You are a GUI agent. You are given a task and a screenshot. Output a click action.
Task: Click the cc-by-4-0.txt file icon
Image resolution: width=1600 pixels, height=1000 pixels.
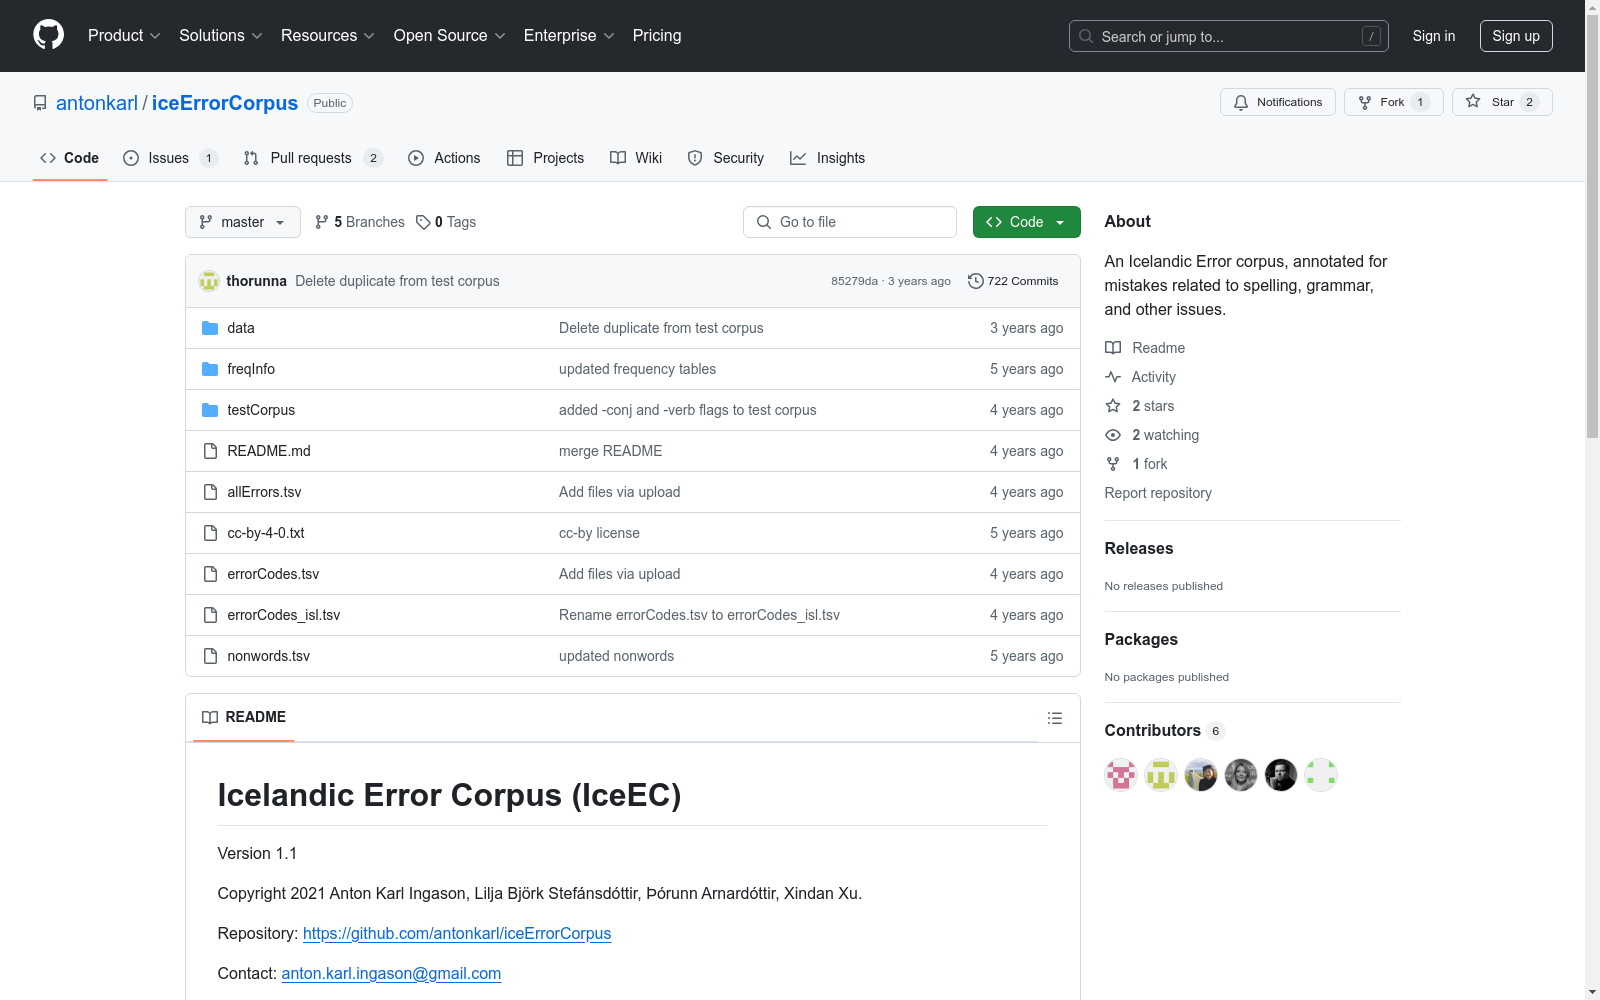tap(210, 533)
